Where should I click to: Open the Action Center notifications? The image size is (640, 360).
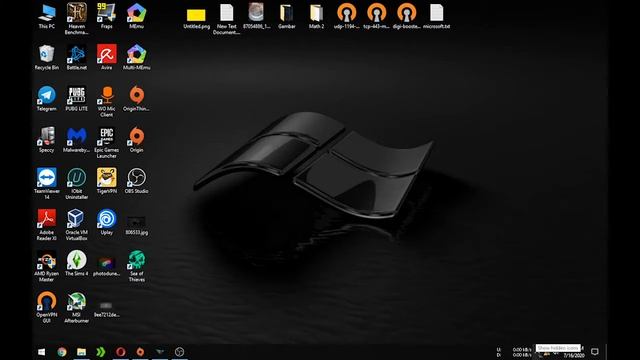coord(595,352)
